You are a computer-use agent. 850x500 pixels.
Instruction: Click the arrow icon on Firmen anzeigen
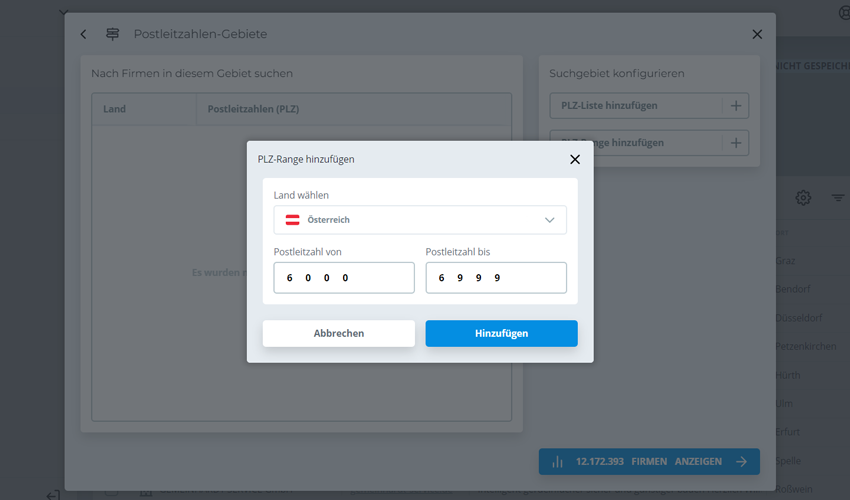tap(741, 462)
